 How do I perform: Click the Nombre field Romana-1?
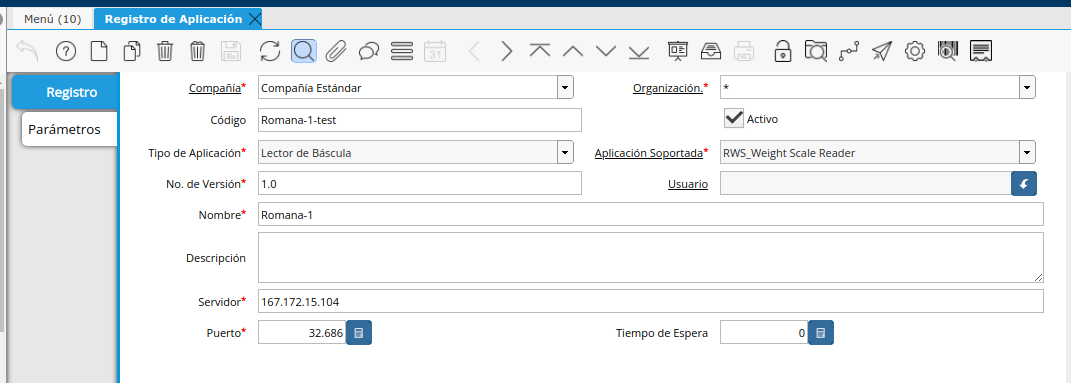(x=651, y=214)
